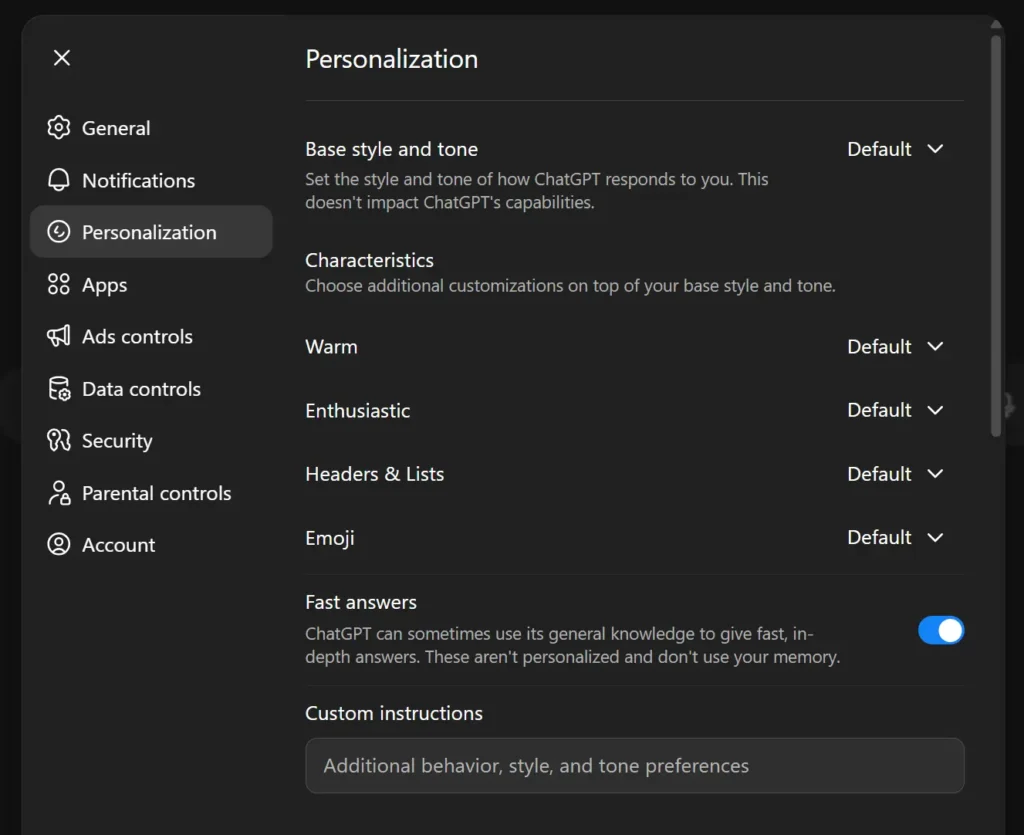
Task: Expand the Enthusiastic characteristic dropdown
Action: pos(895,410)
